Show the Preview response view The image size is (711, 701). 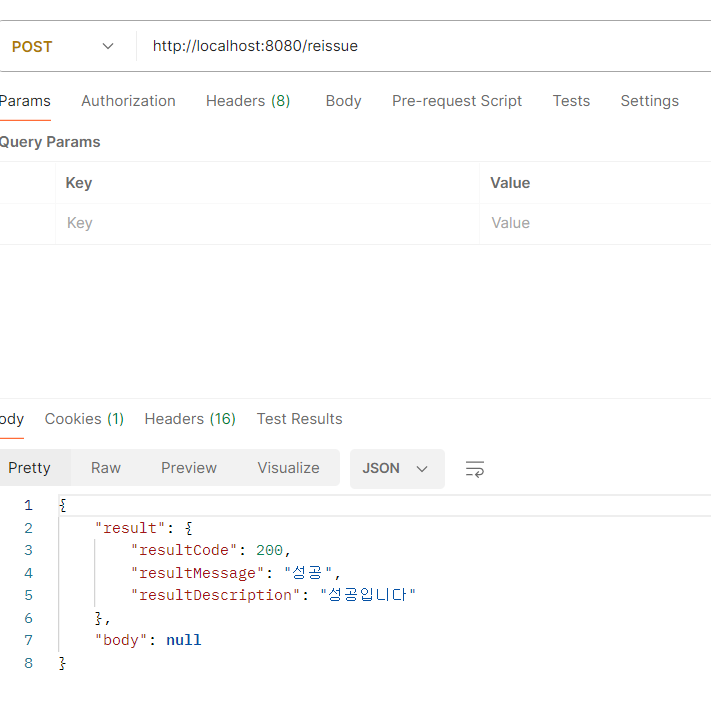189,468
